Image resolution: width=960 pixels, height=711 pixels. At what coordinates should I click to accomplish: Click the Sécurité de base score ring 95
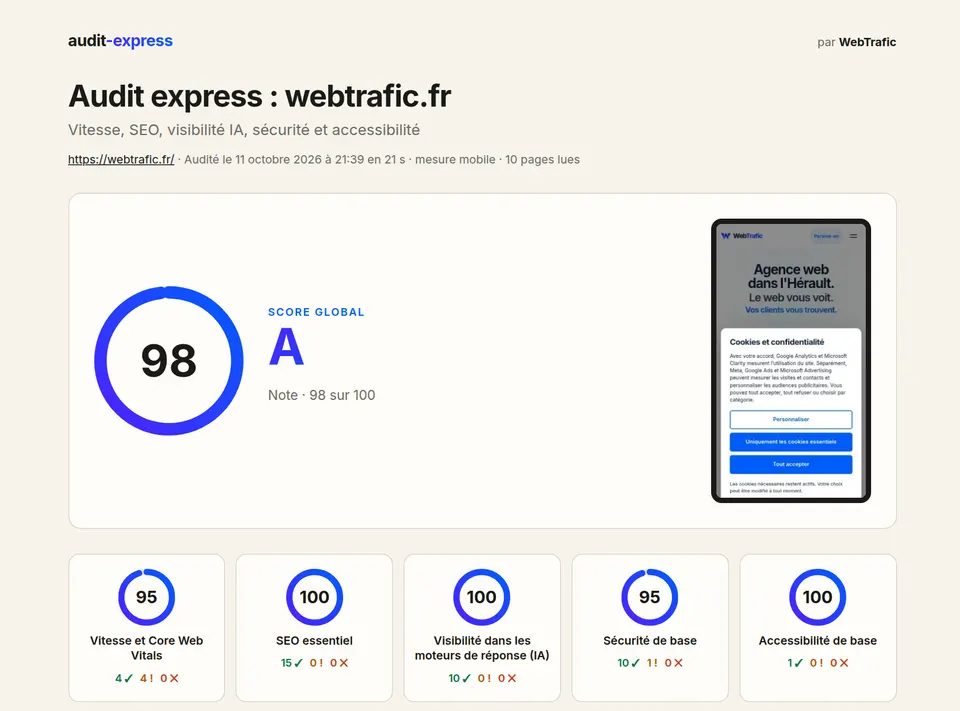point(650,597)
